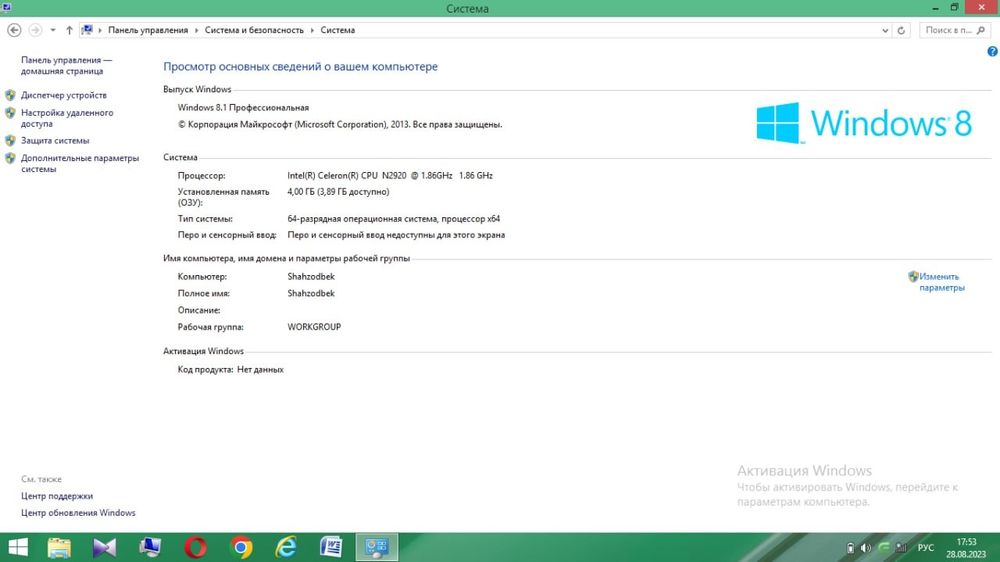Click the system icon in the title bar
The width and height of the screenshot is (1000, 562).
pyautogui.click(x=7, y=7)
